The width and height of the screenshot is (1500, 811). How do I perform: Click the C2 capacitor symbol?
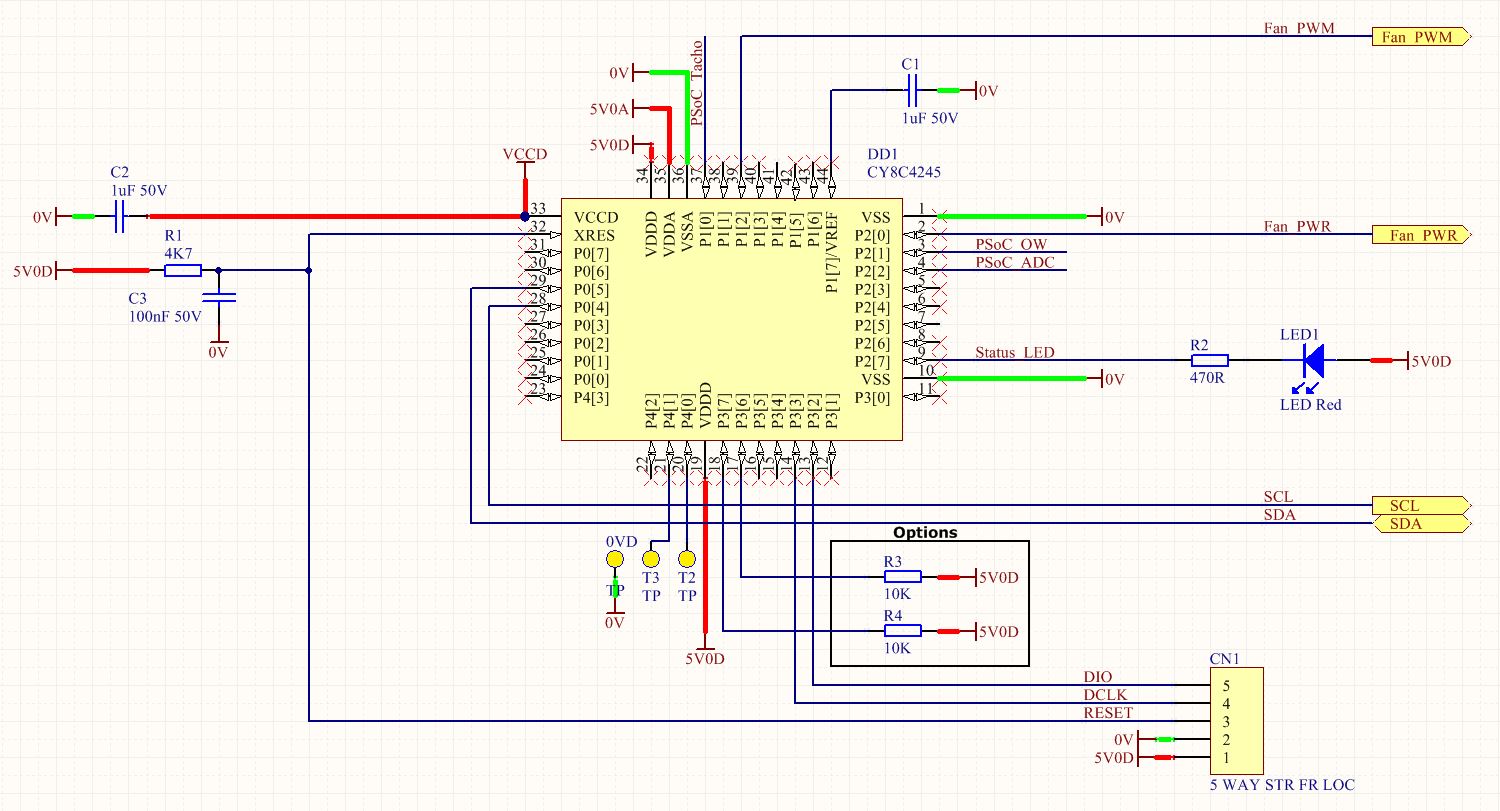[x=120, y=215]
